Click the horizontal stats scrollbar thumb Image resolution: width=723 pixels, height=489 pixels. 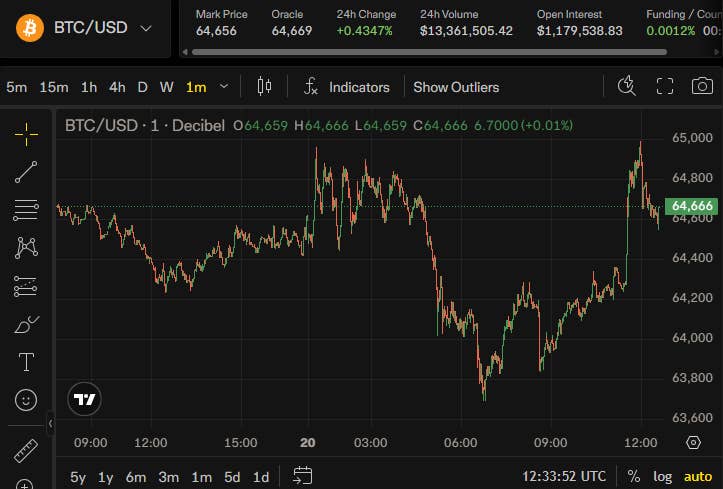point(429,52)
